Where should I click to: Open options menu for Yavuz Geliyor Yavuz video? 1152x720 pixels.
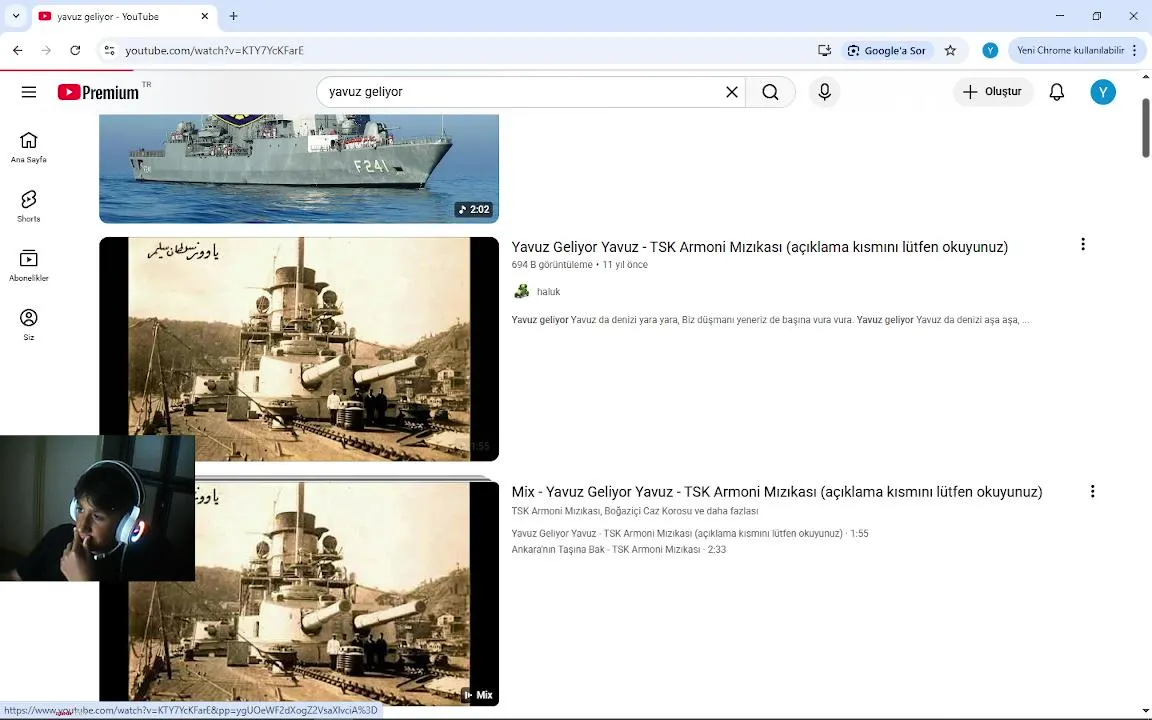(1082, 245)
